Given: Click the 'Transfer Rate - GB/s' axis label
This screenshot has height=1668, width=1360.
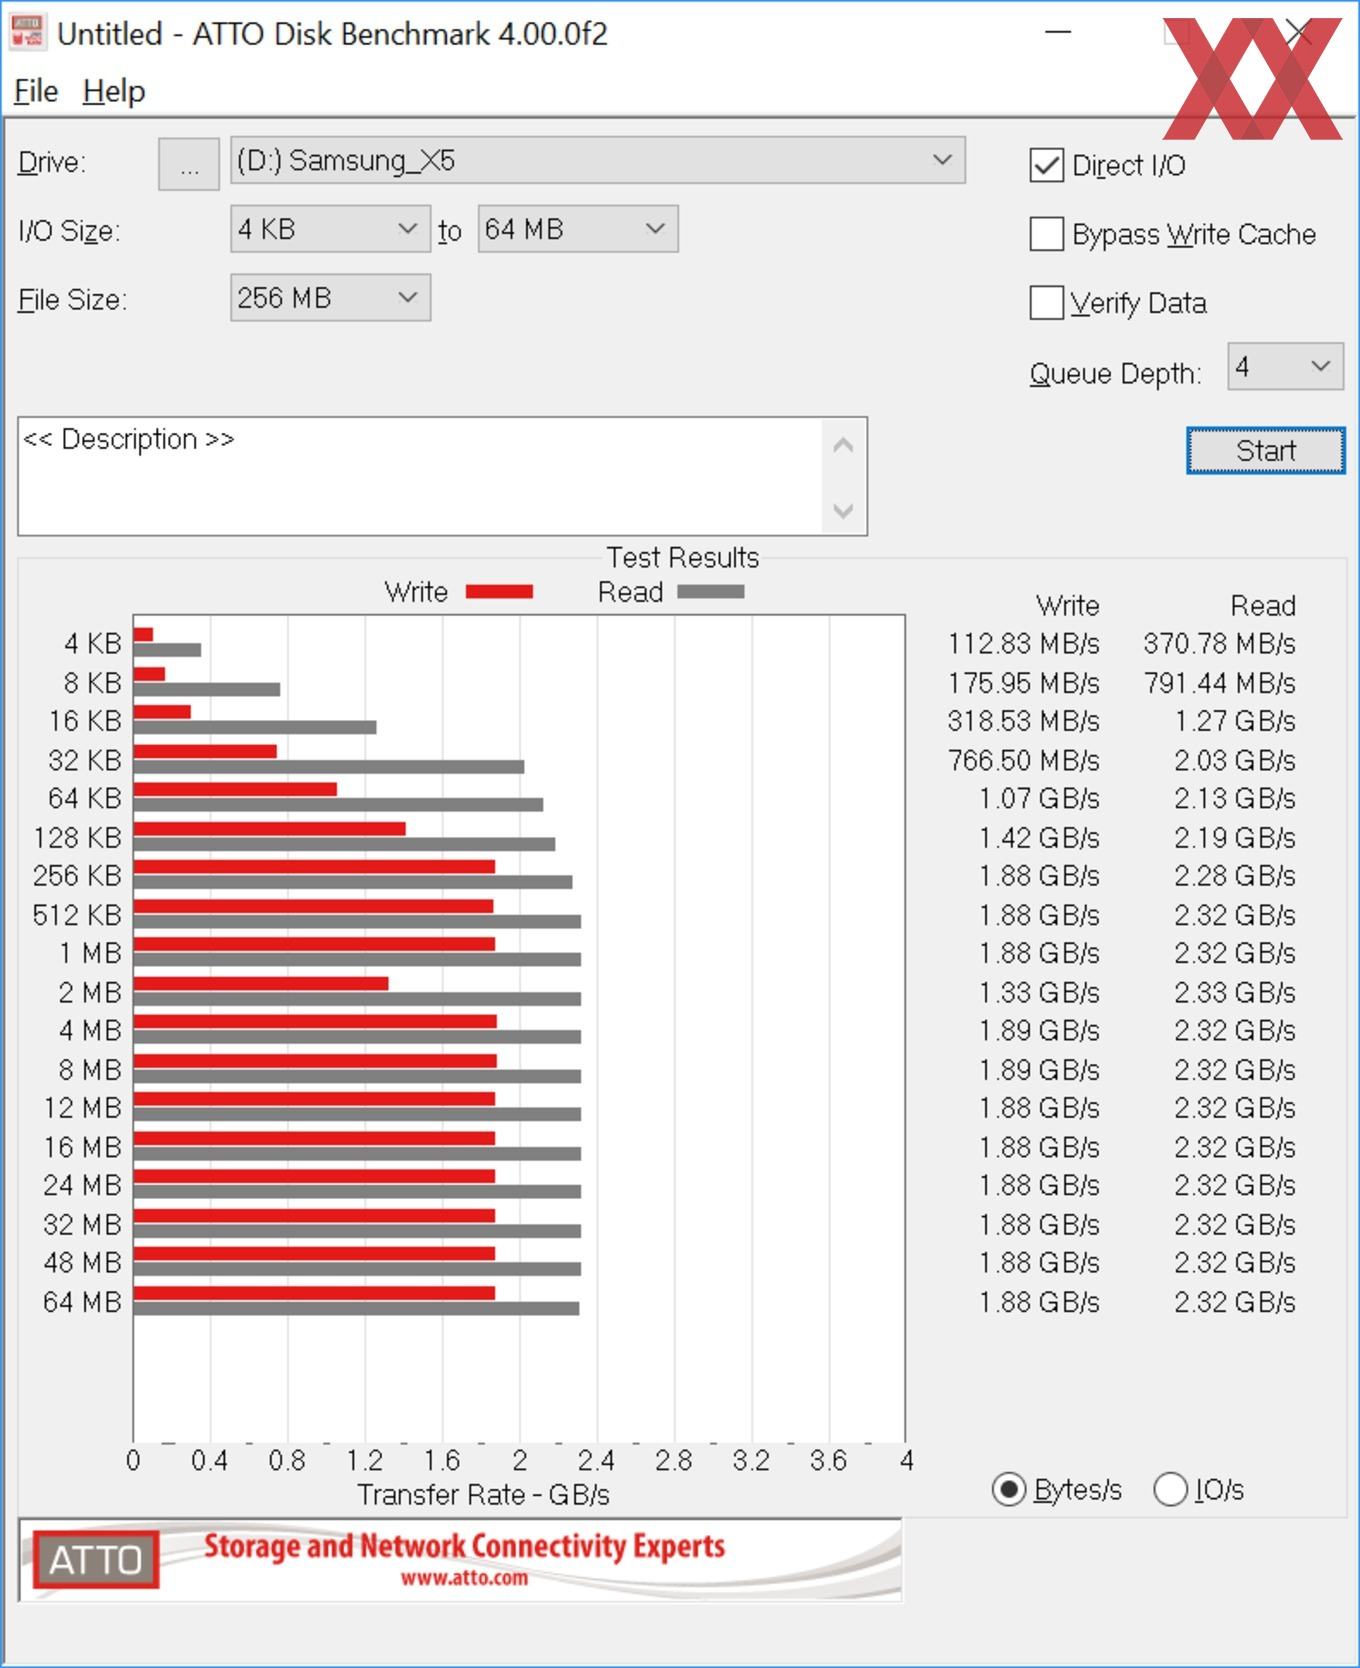Looking at the screenshot, I should click(483, 1495).
